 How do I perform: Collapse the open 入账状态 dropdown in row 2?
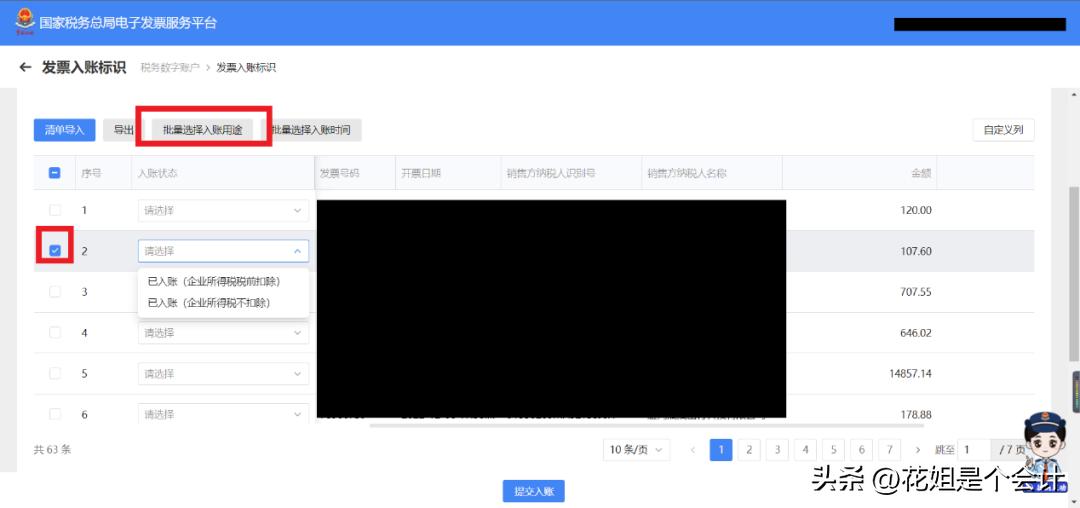coord(223,251)
